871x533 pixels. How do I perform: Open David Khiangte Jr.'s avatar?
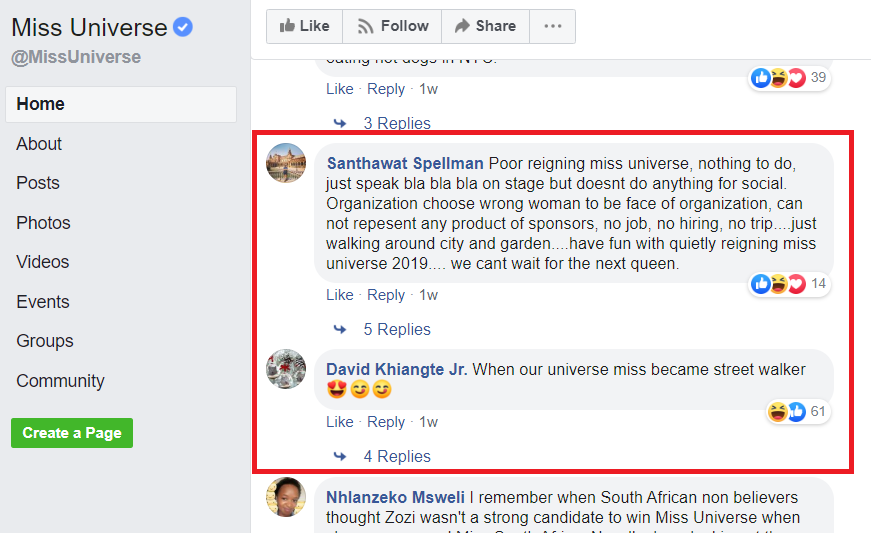point(286,369)
